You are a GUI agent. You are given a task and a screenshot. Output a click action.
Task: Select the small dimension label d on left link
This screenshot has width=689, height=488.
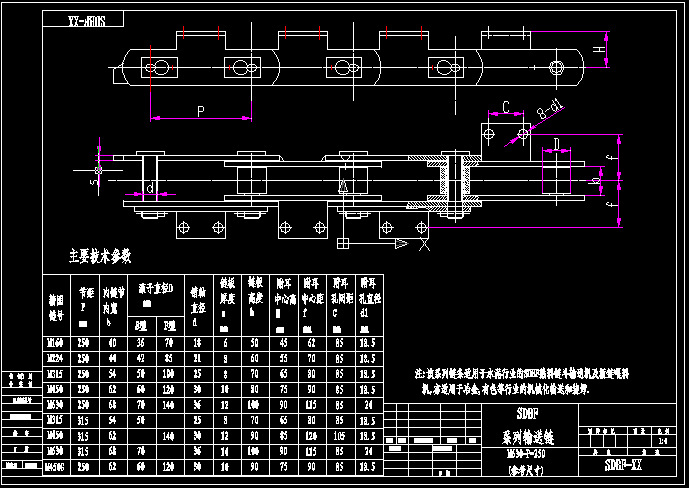point(150,187)
